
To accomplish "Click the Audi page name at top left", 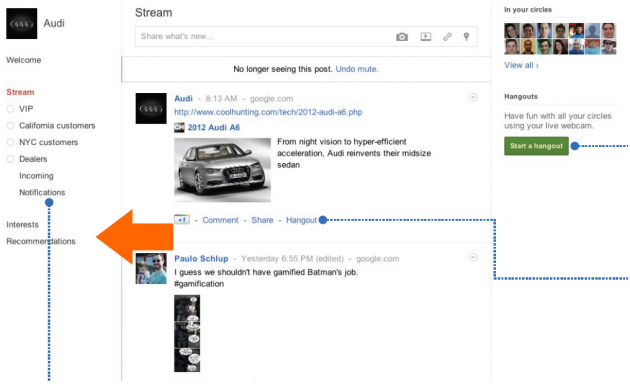I will coord(54,23).
